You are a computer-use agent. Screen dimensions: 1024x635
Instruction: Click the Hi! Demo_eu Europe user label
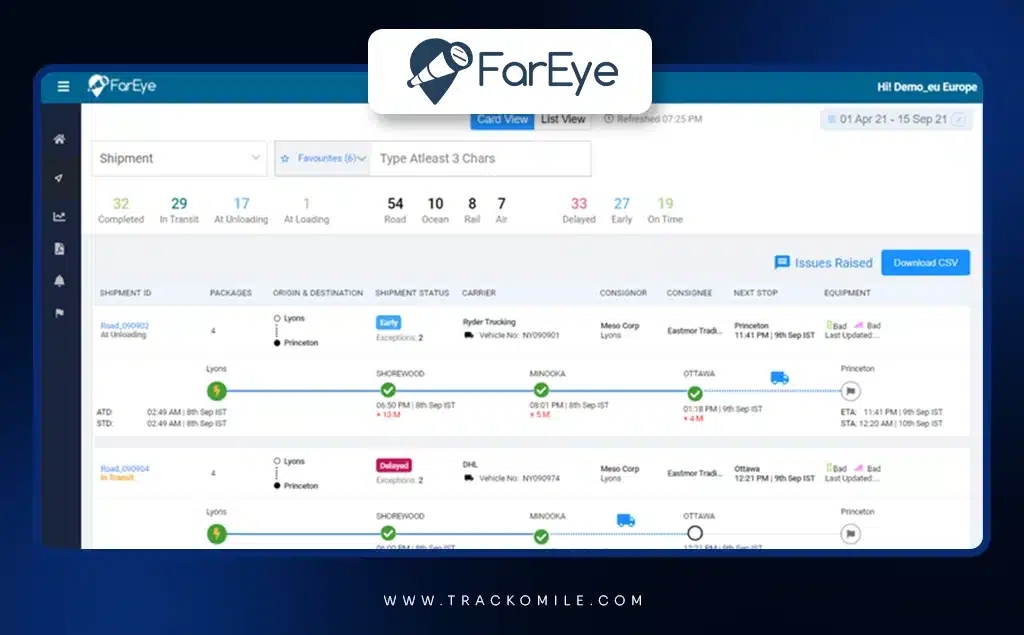[927, 87]
